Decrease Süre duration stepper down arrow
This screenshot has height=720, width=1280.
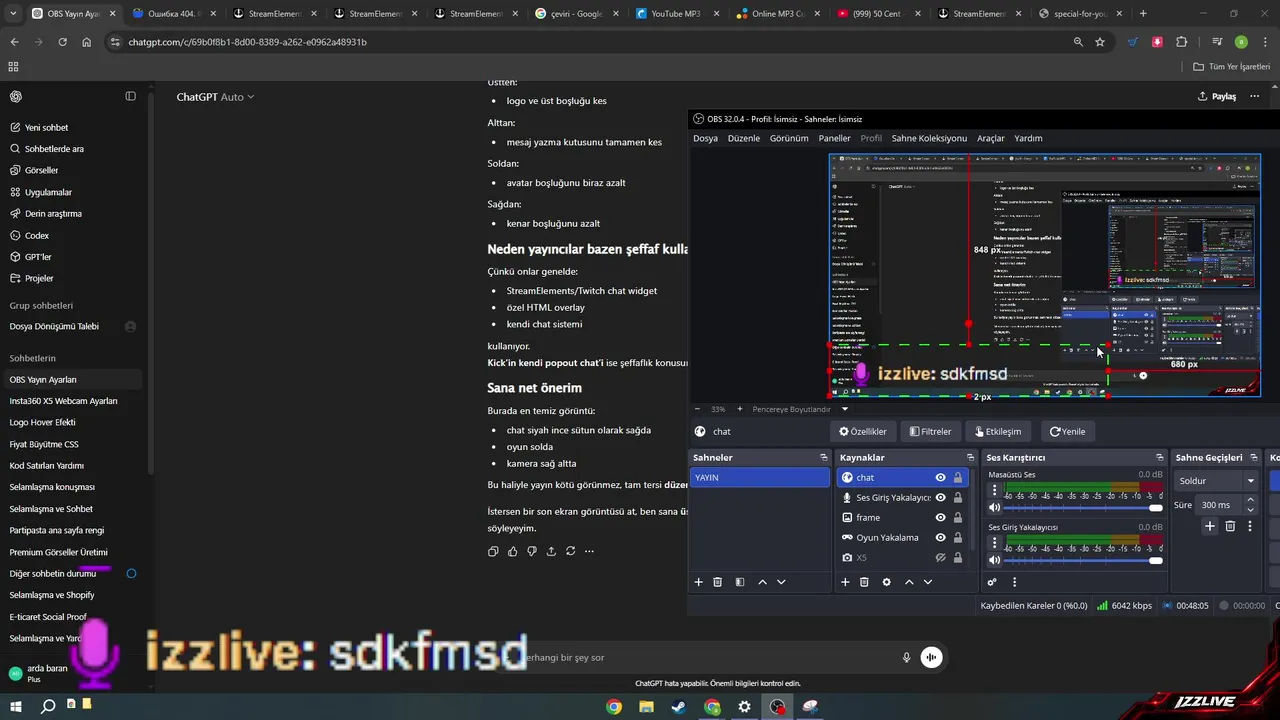tap(1250, 510)
